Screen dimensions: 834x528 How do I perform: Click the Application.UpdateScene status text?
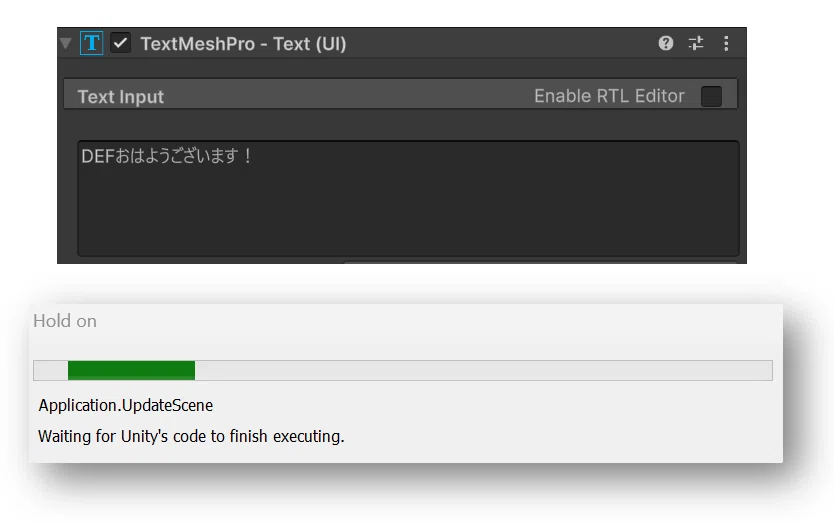tap(126, 405)
